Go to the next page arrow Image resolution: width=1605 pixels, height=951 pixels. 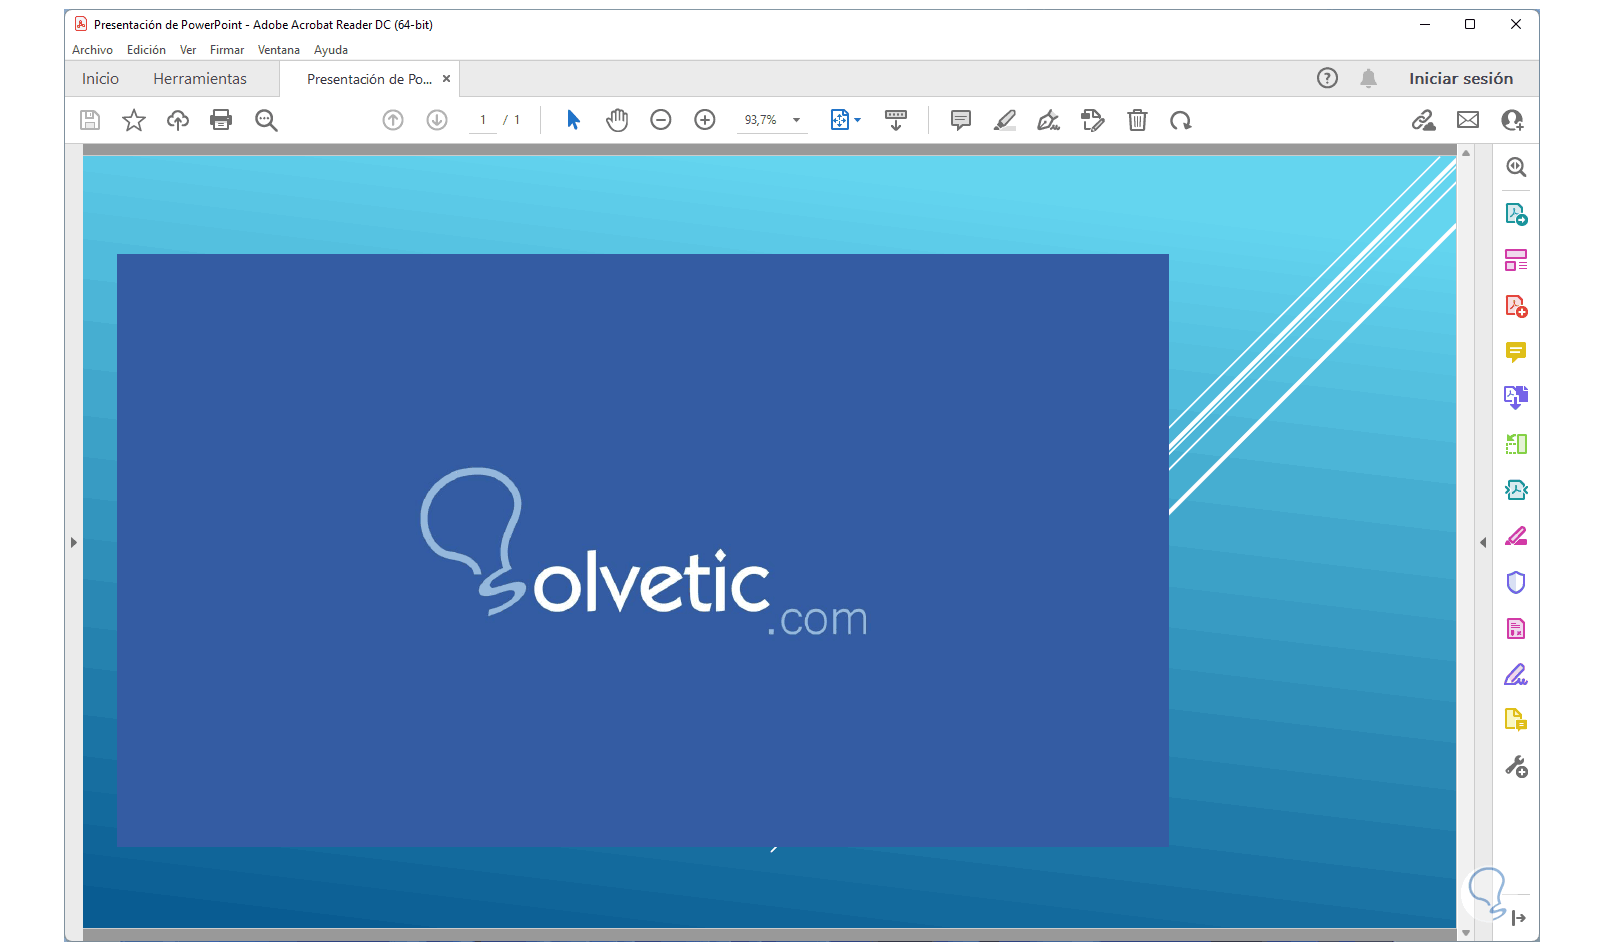pos(437,120)
